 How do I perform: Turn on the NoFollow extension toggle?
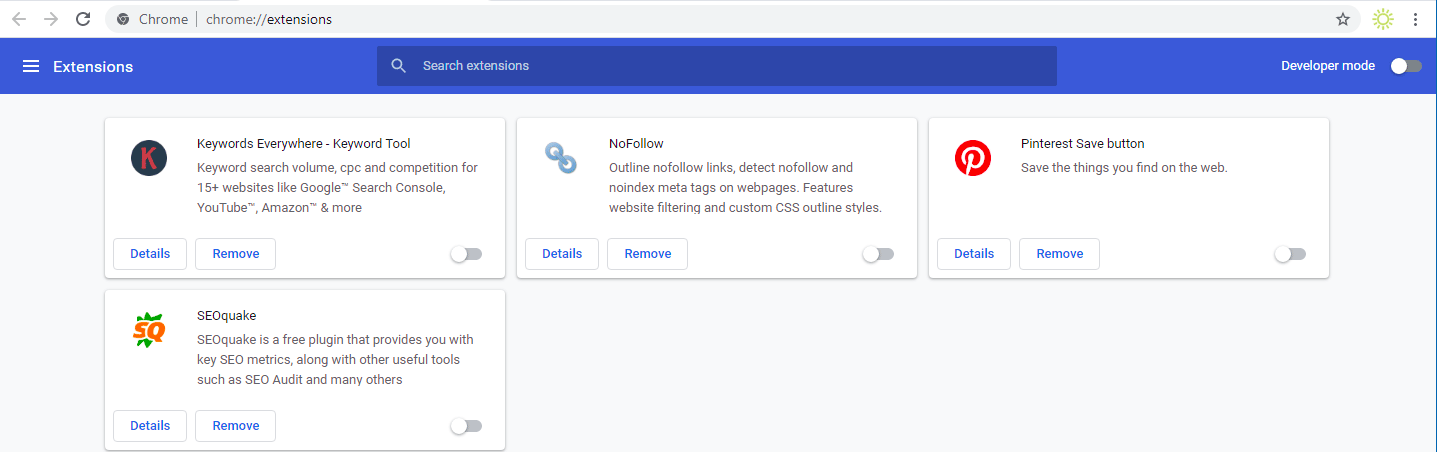[x=878, y=254]
